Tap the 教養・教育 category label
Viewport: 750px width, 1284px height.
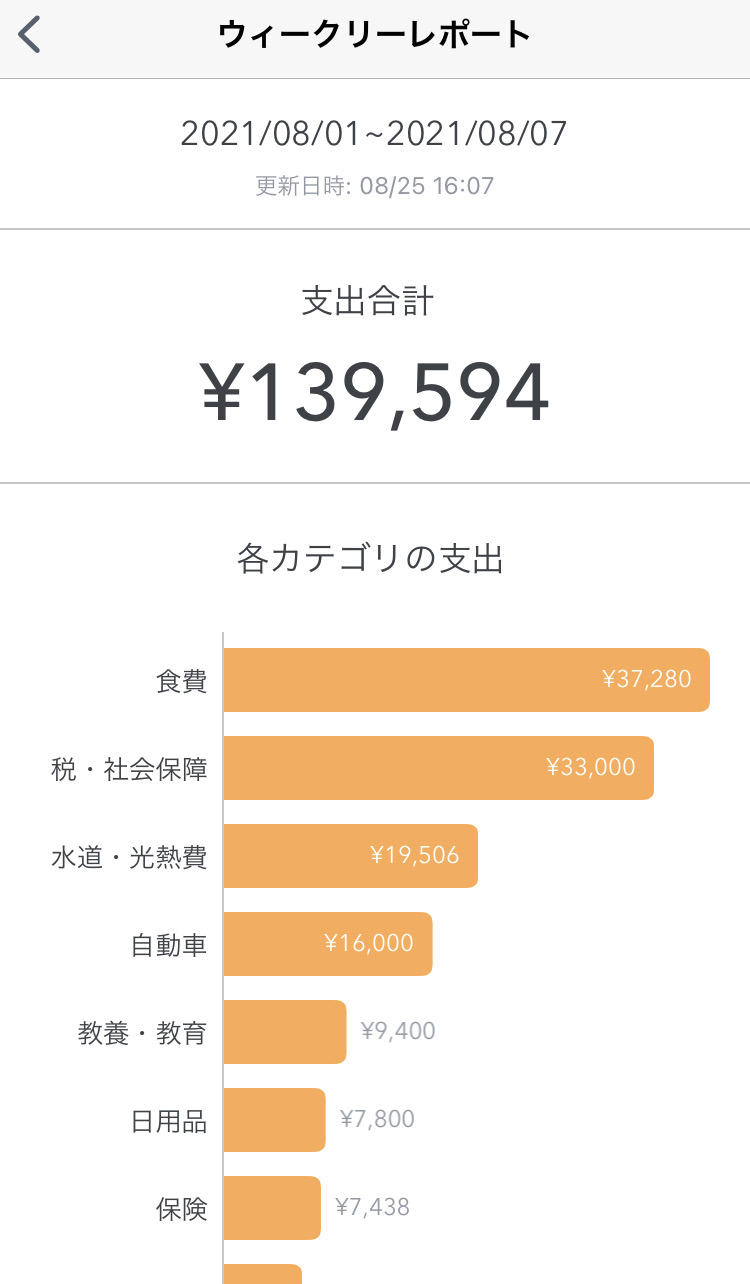point(142,1033)
